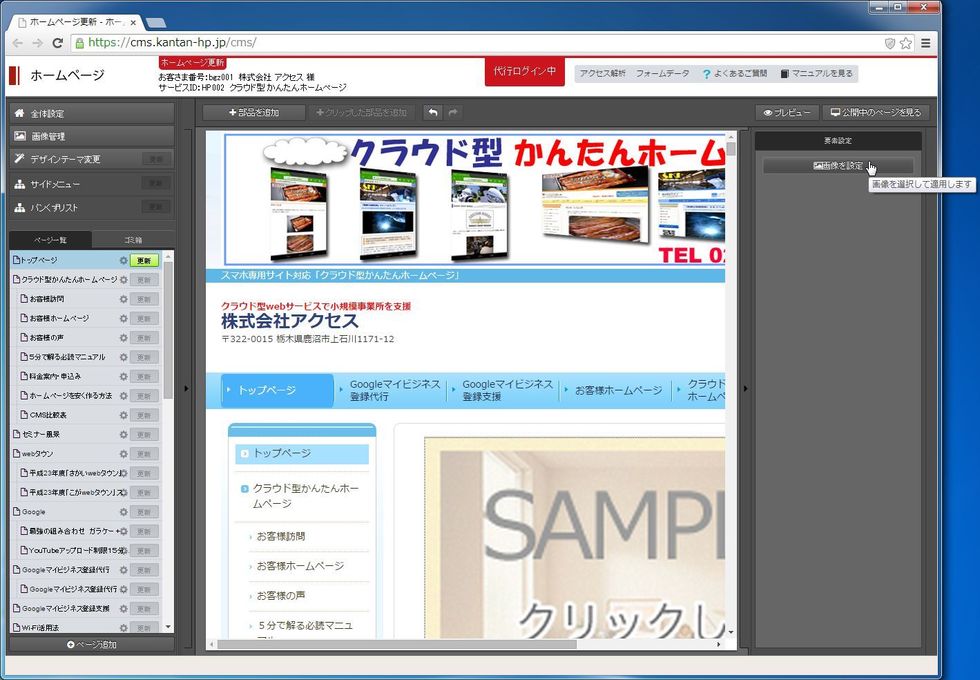The image size is (980, 680).
Task: Bookmark page with the star icon
Action: point(906,43)
